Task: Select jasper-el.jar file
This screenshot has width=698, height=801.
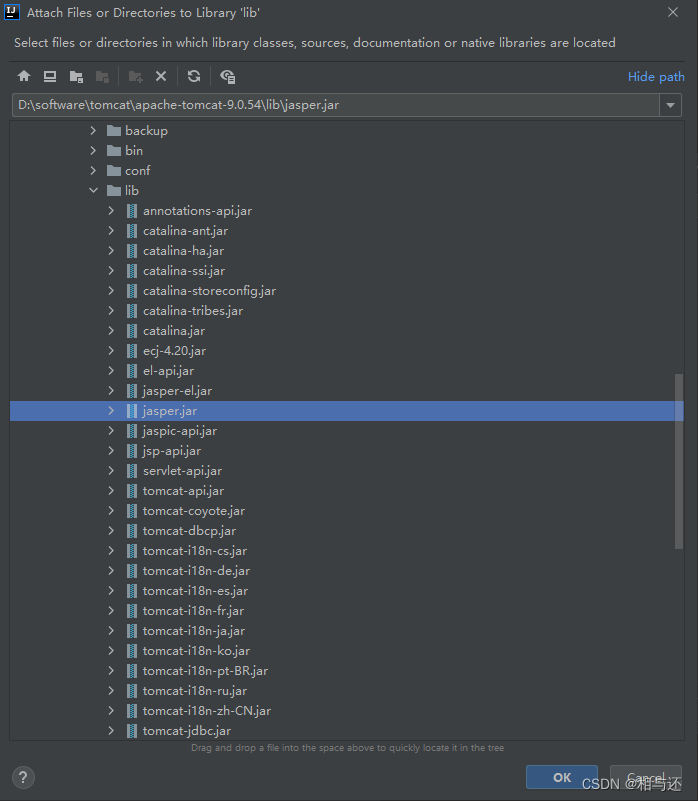Action: [177, 391]
